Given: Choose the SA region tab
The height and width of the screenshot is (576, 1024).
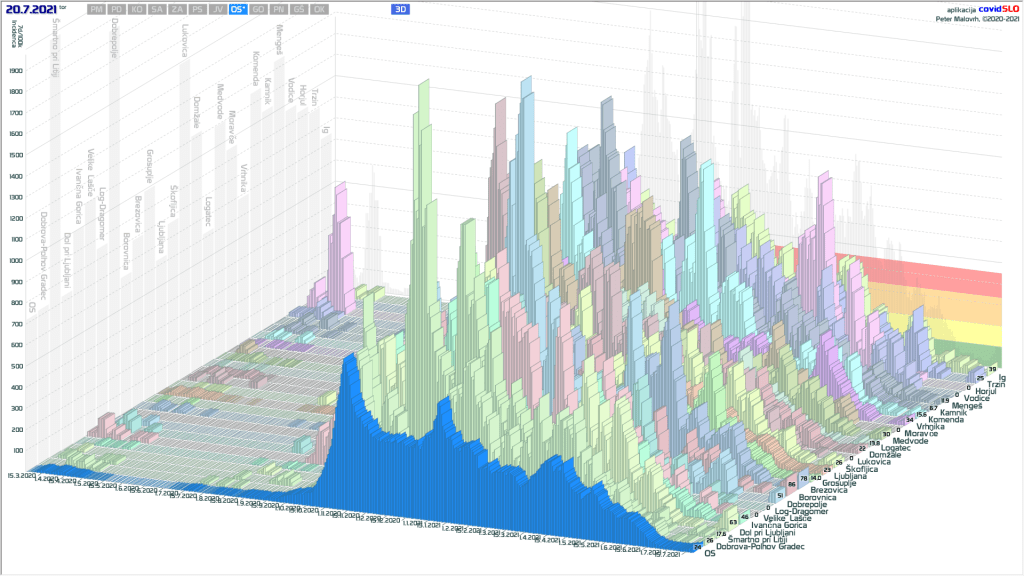Looking at the screenshot, I should point(157,9).
